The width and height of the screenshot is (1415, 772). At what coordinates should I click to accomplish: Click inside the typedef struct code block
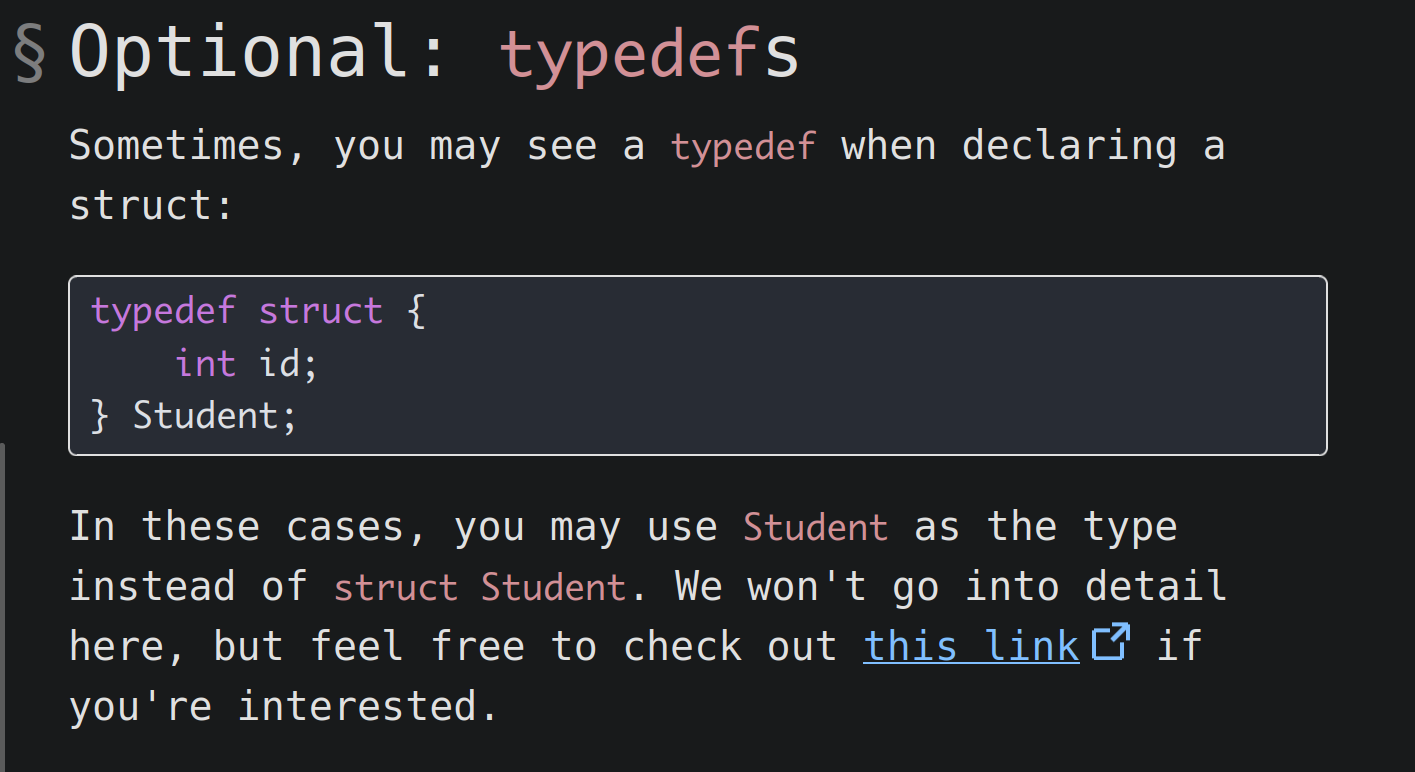click(x=697, y=365)
